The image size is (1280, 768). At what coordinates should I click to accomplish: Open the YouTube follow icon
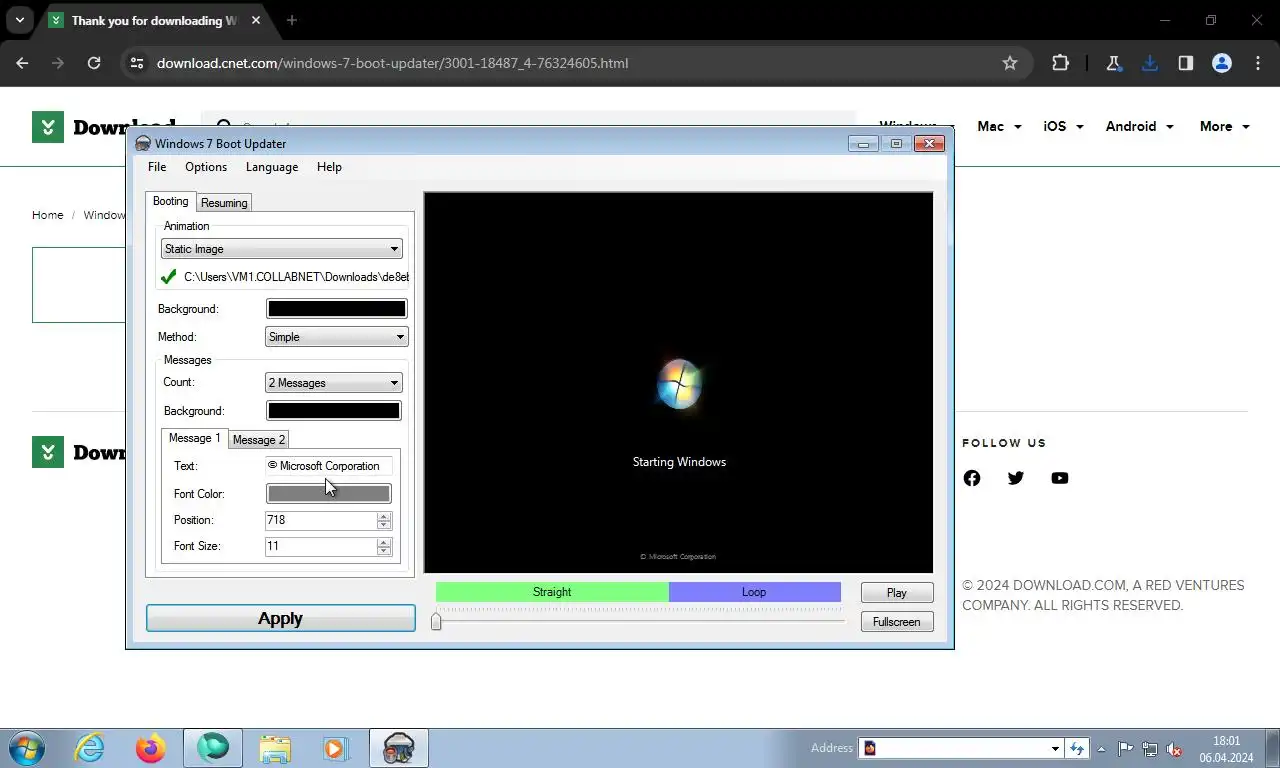tap(1060, 478)
